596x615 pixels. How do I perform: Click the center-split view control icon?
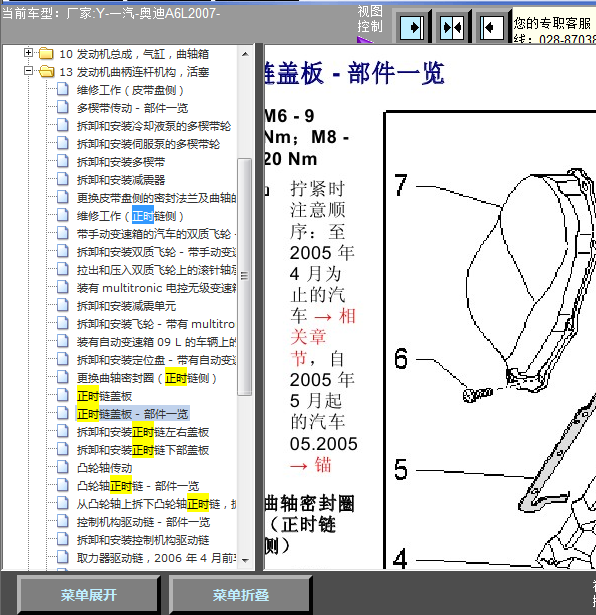click(x=452, y=27)
